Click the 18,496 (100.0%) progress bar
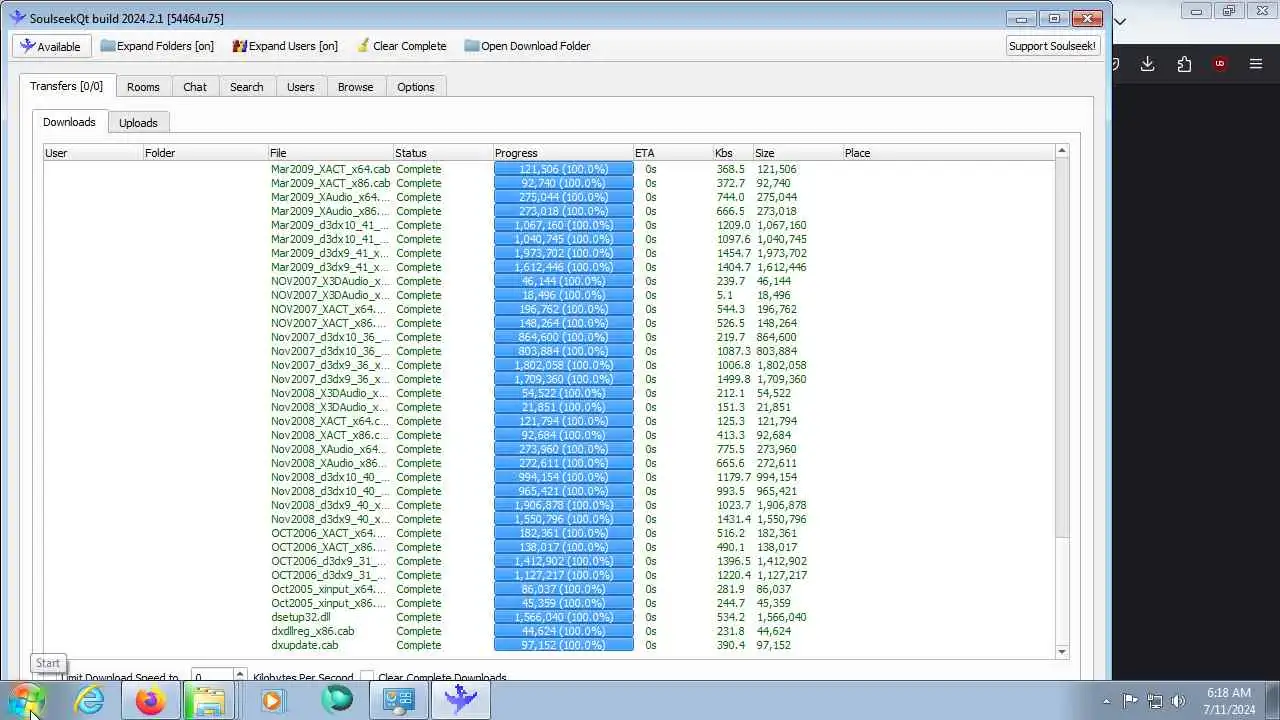1280x720 pixels. pos(563,295)
